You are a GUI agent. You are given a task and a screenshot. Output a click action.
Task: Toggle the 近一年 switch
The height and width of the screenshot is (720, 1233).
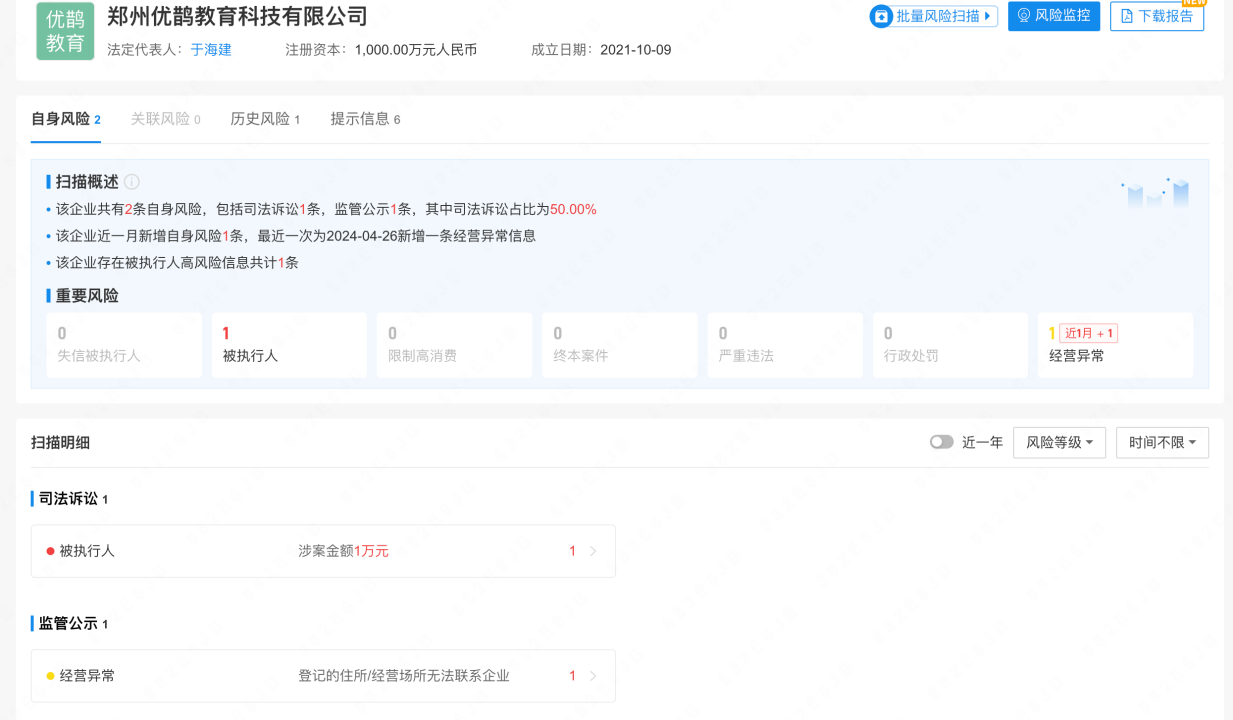941,442
